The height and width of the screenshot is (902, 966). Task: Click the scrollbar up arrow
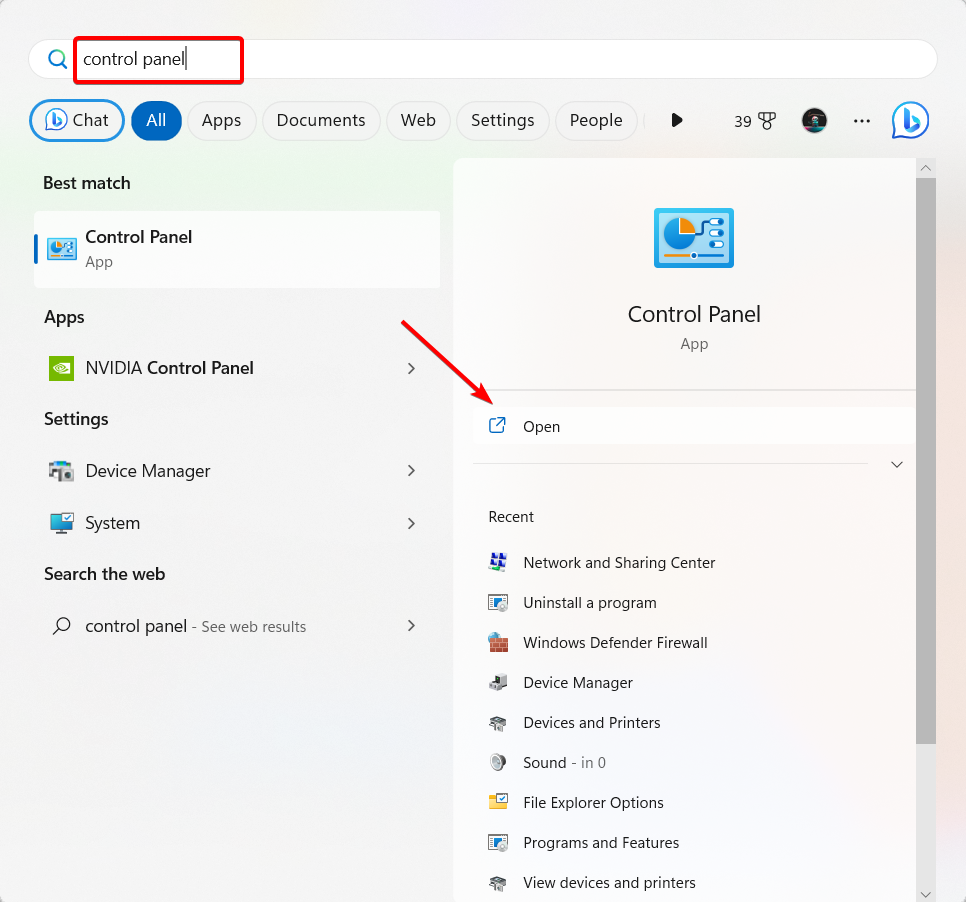(925, 168)
